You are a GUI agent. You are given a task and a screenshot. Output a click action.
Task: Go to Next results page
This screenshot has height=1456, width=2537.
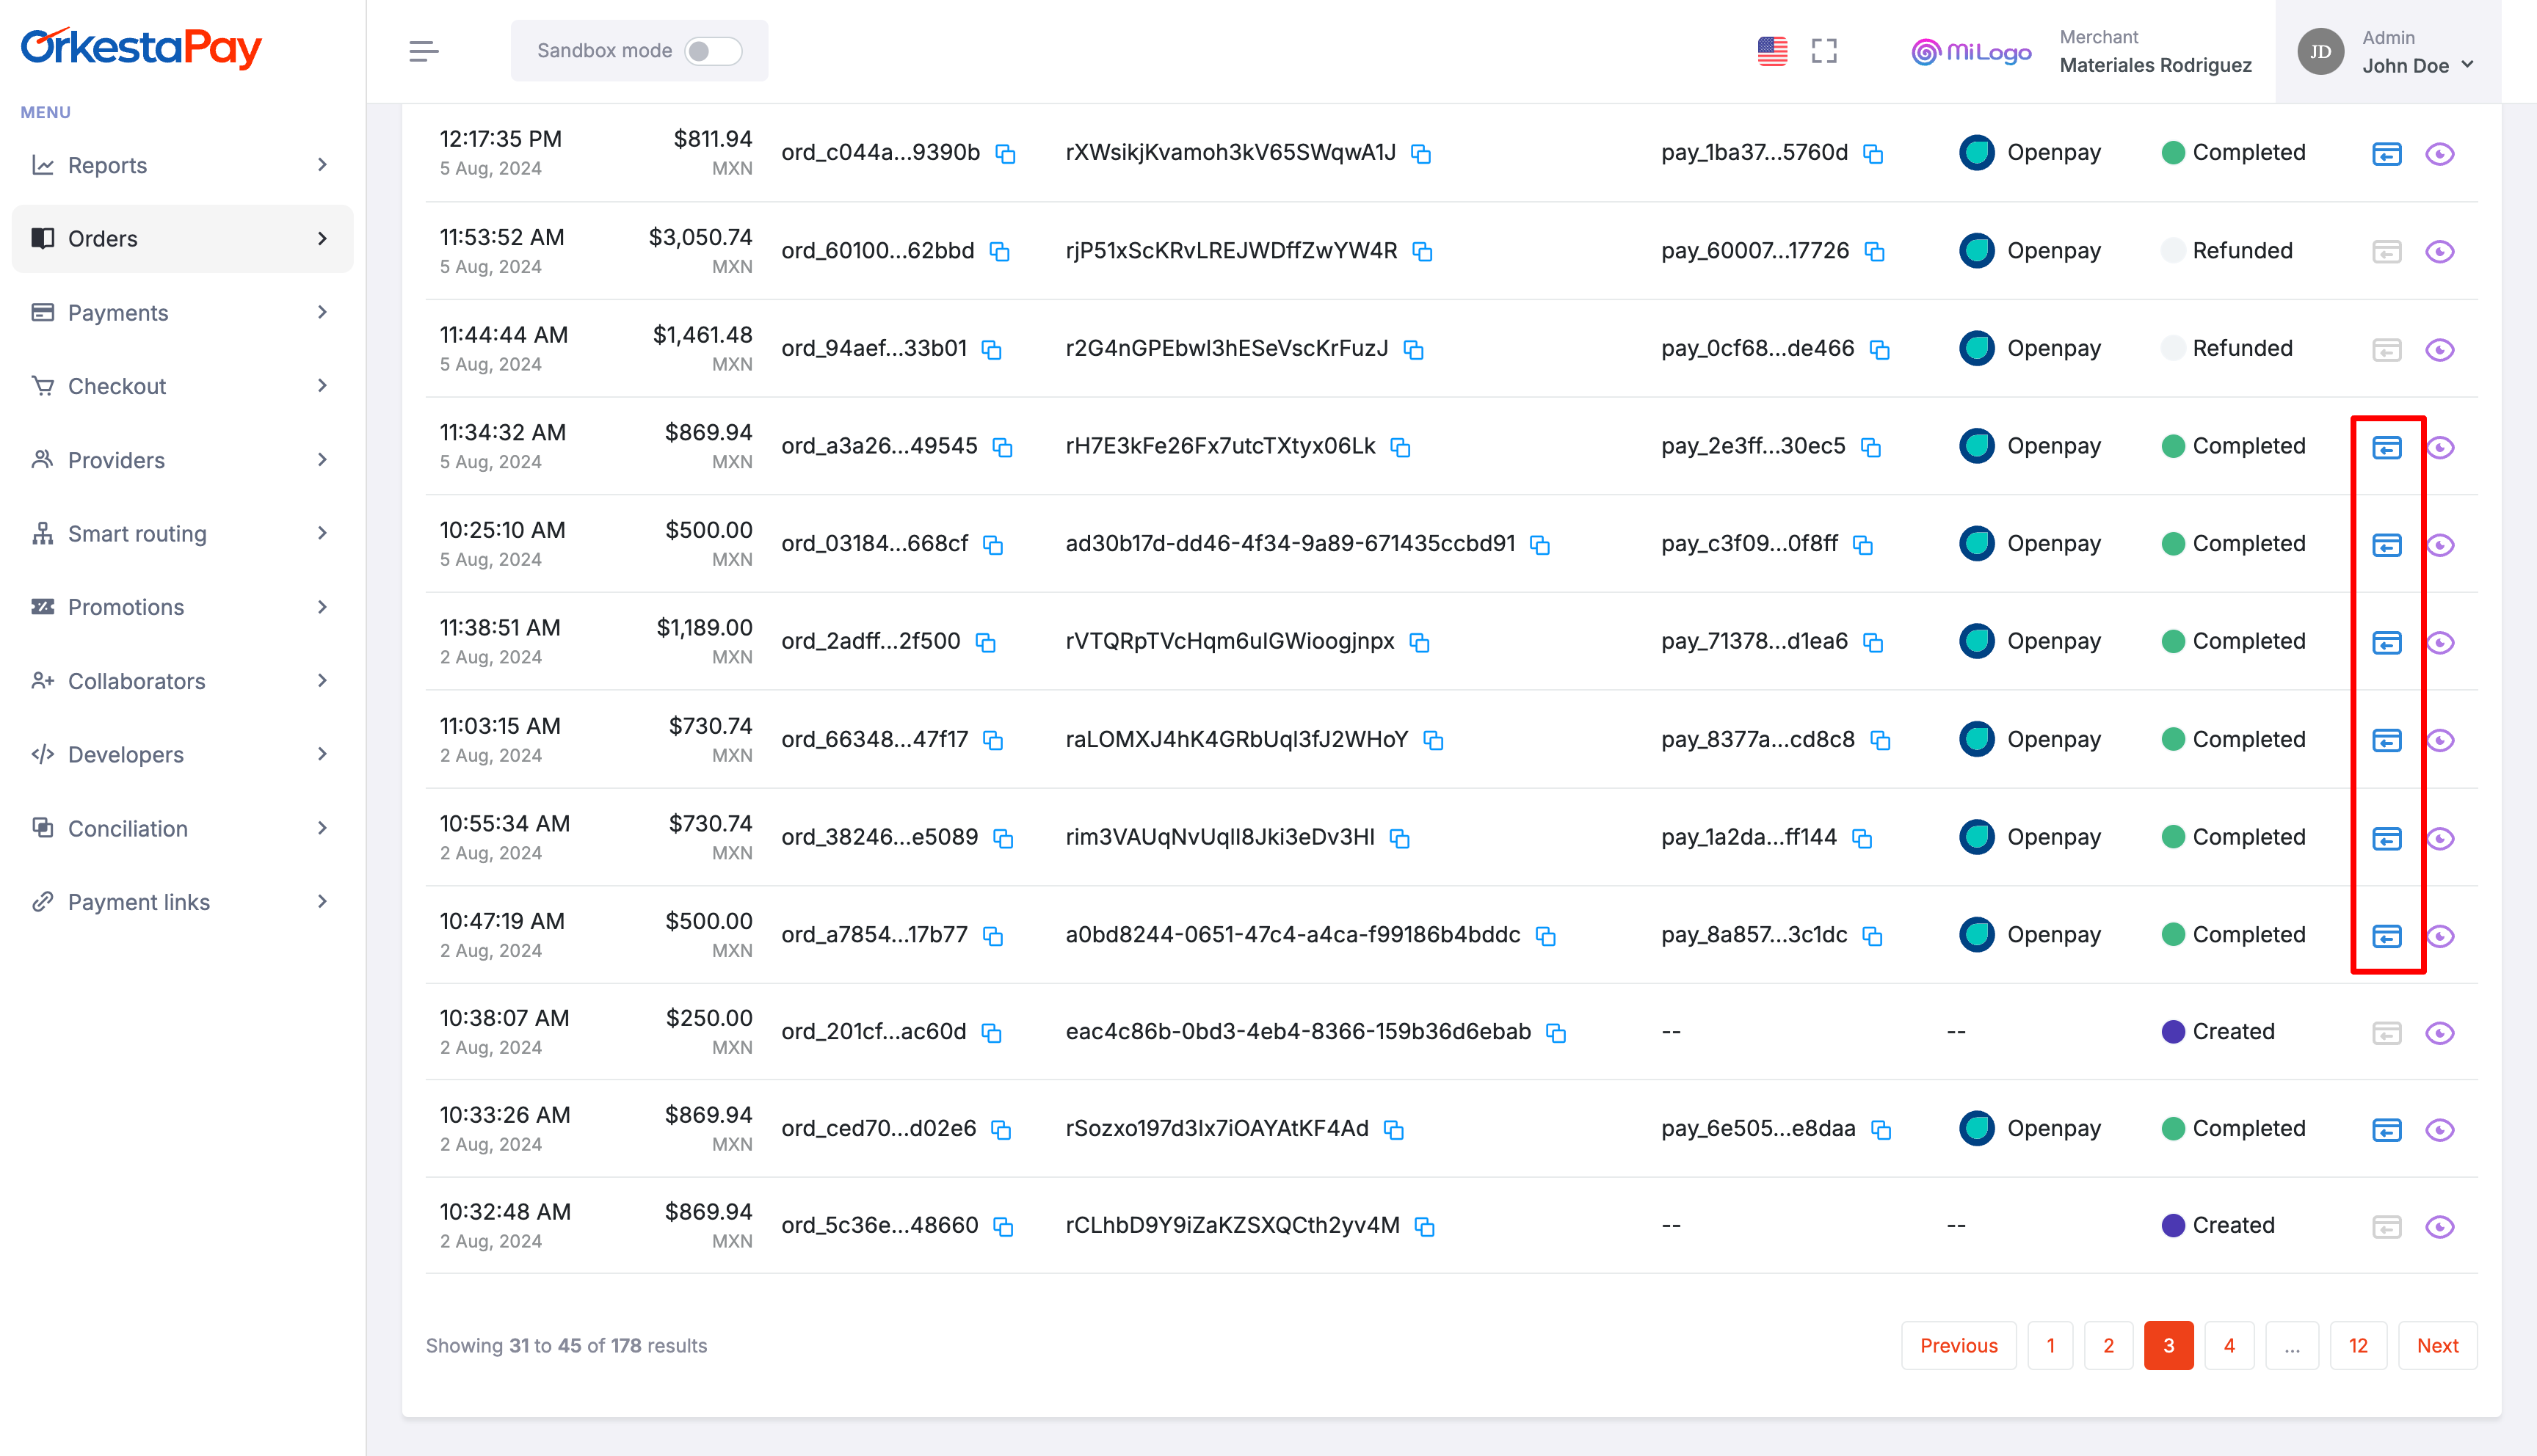click(x=2437, y=1346)
